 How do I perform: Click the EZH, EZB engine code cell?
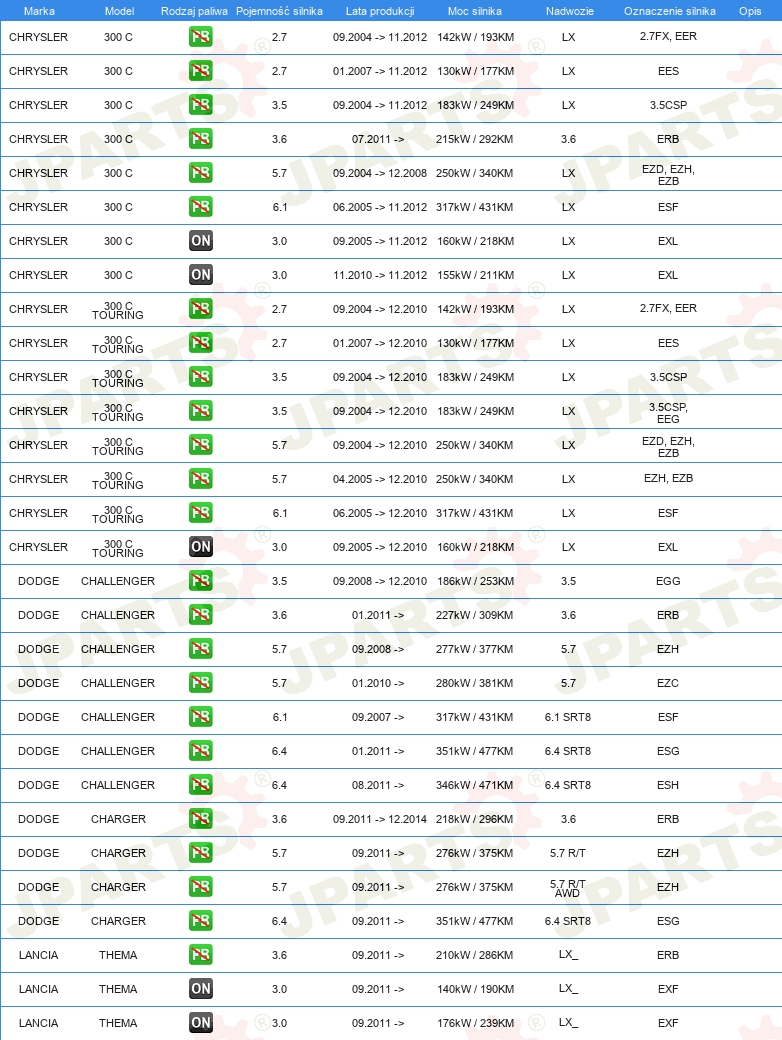click(668, 478)
